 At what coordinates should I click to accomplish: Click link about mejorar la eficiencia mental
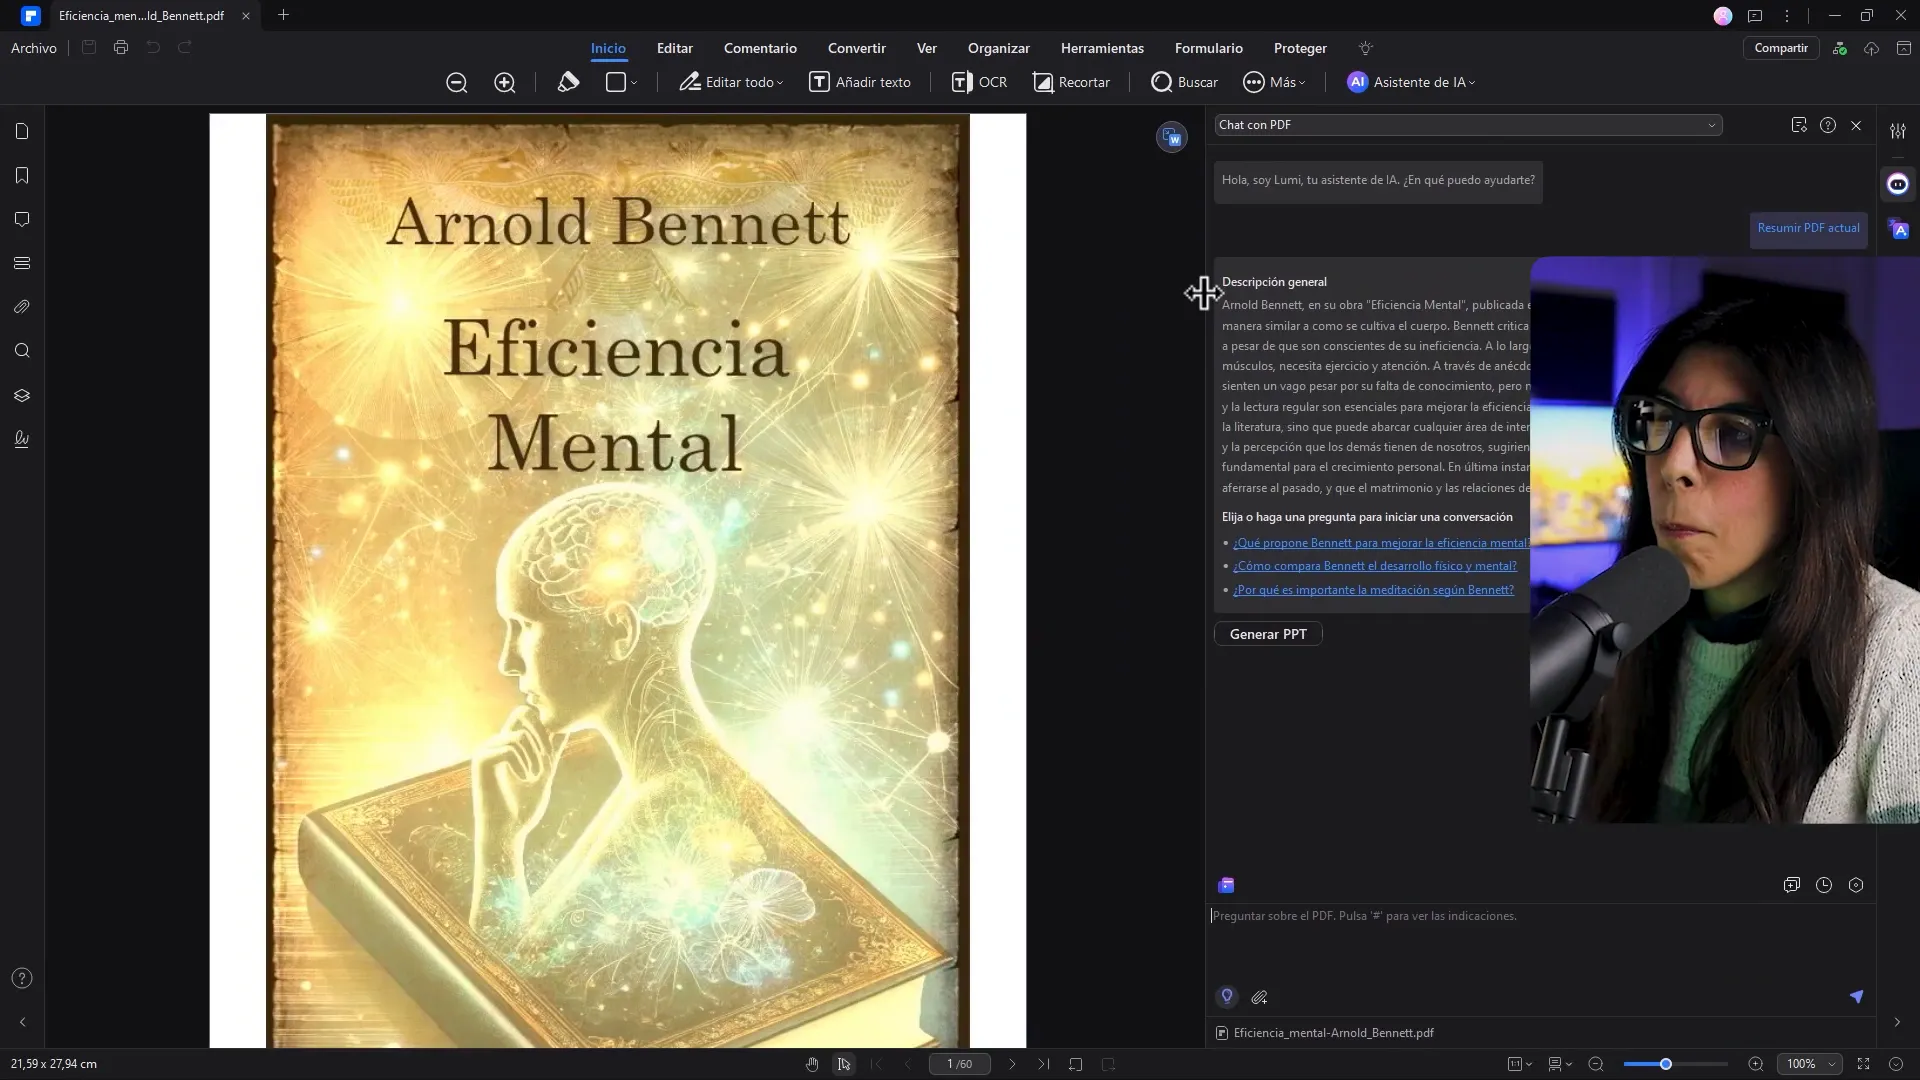1381,543
